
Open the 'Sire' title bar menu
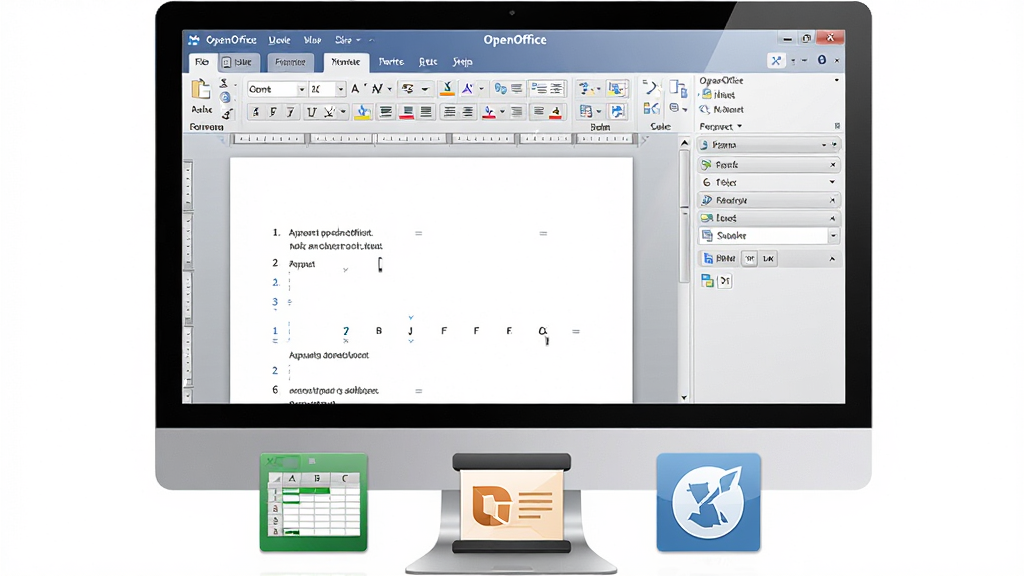(347, 40)
